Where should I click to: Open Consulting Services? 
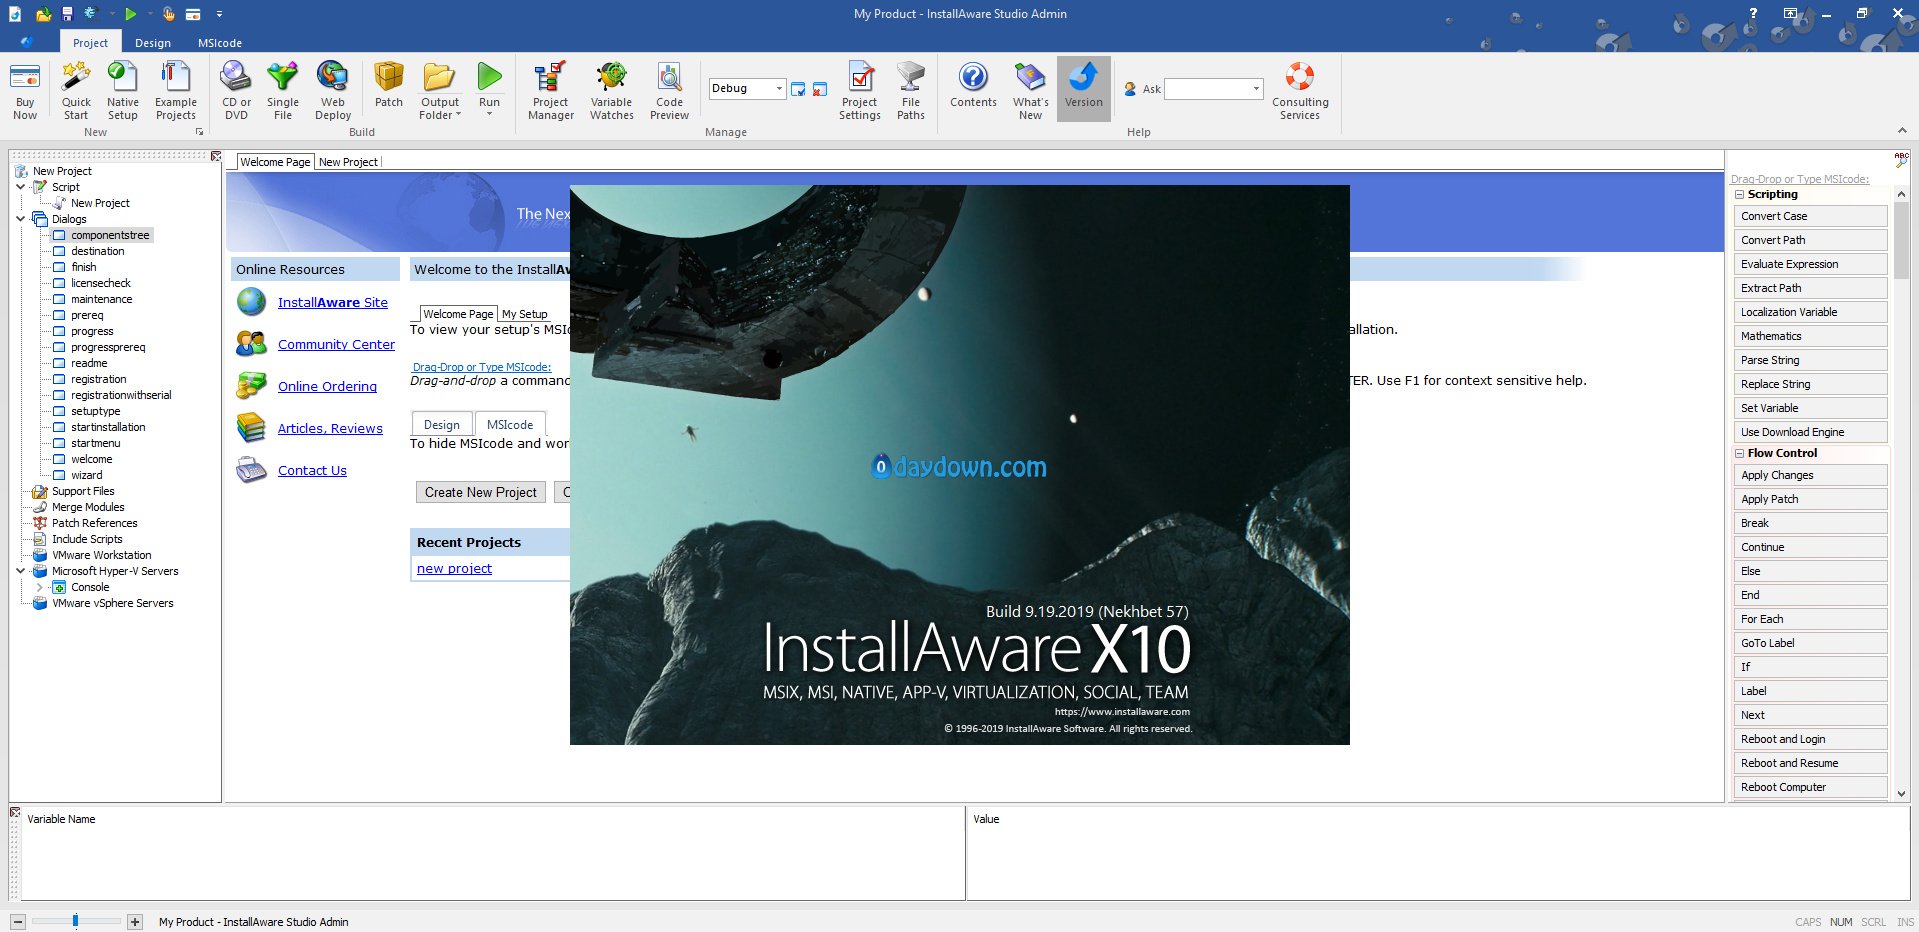1300,90
